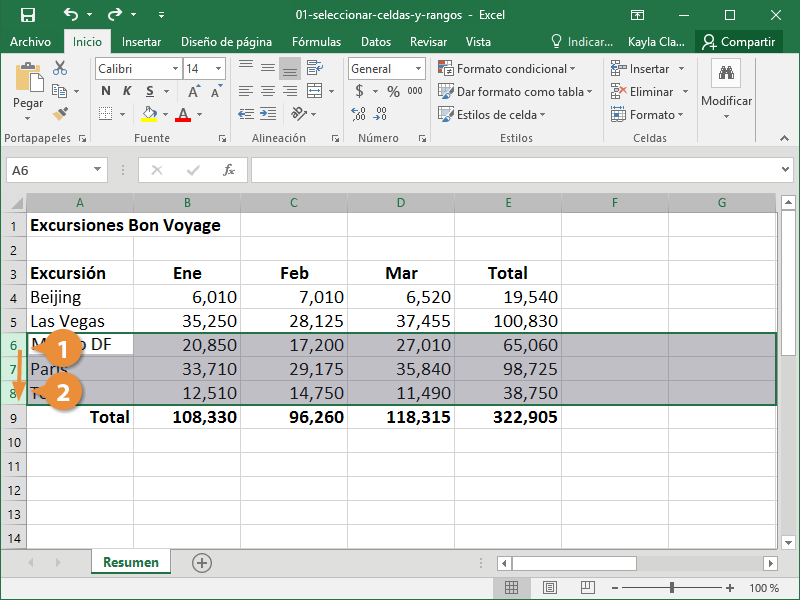
Task: Click the percent style icon
Action: [393, 92]
